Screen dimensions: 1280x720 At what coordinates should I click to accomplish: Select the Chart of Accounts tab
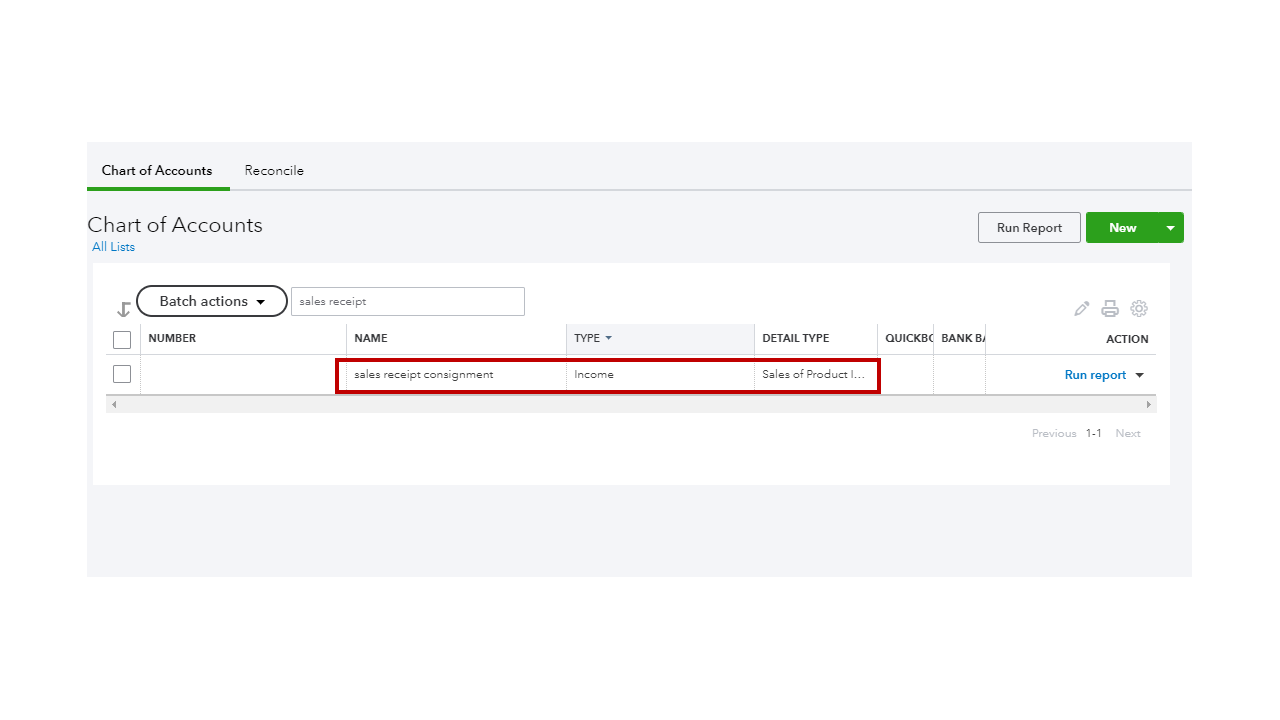(x=157, y=170)
